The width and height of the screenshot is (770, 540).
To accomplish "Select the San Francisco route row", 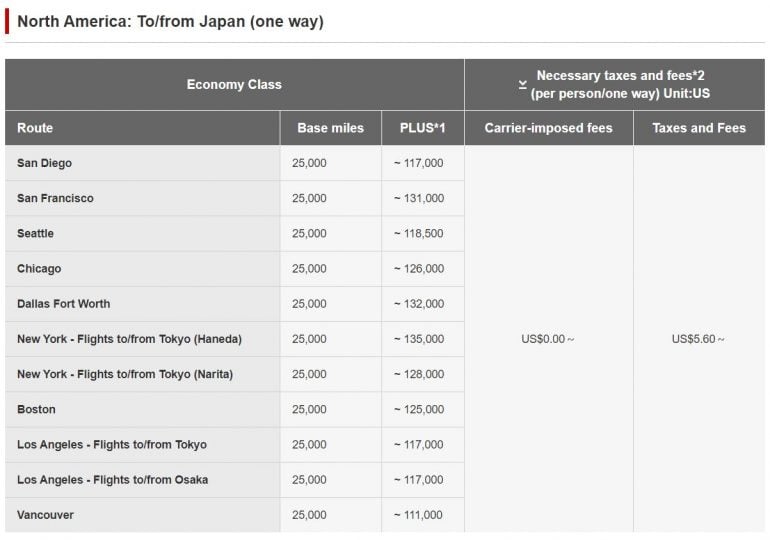I will click(x=56, y=198).
